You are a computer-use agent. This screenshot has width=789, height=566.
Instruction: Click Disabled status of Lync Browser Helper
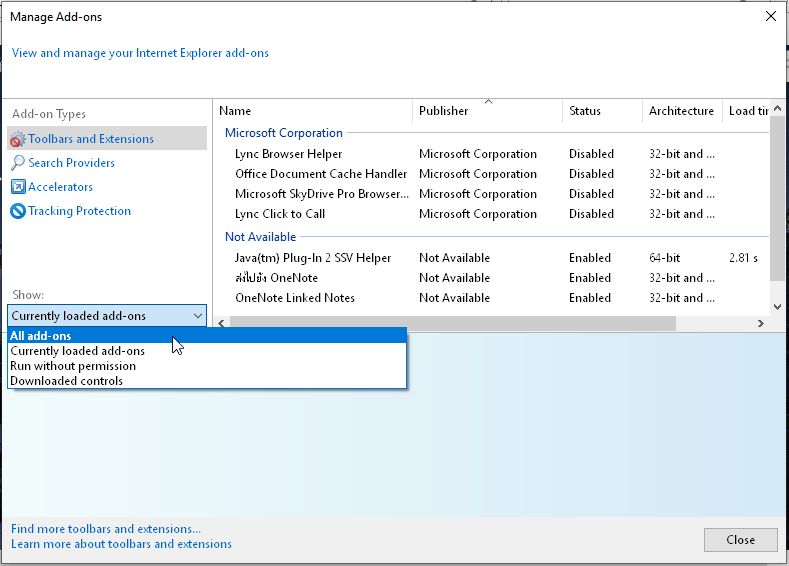pyautogui.click(x=591, y=154)
